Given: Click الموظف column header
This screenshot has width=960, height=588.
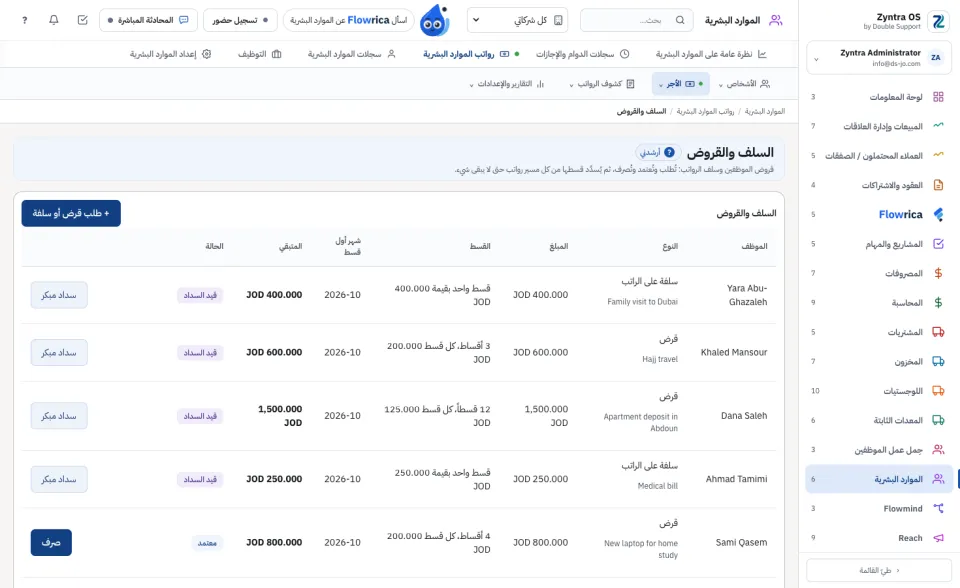Looking at the screenshot, I should (754, 246).
